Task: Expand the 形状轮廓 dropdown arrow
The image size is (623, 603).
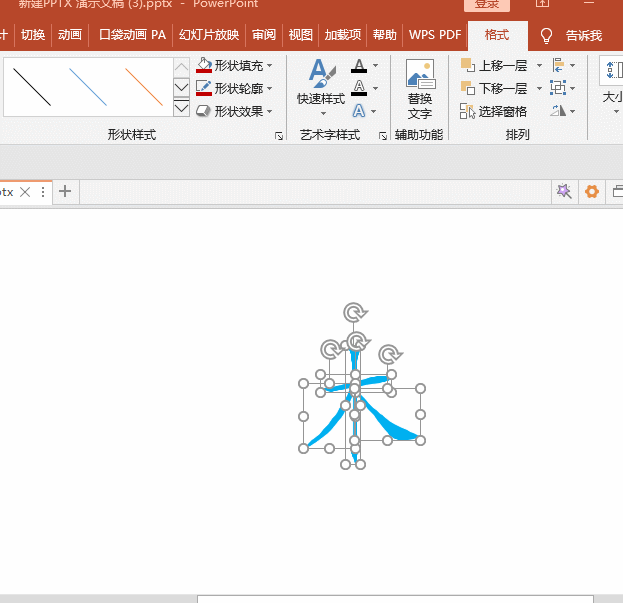Action: point(270,88)
